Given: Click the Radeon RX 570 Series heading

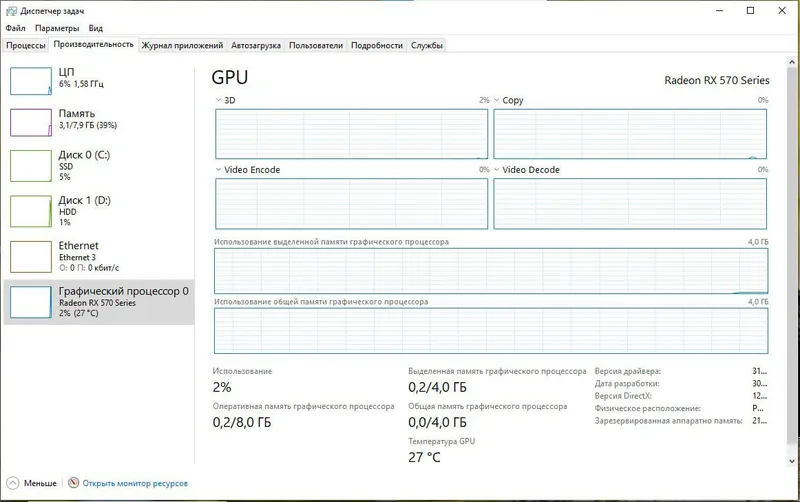Looking at the screenshot, I should point(717,80).
